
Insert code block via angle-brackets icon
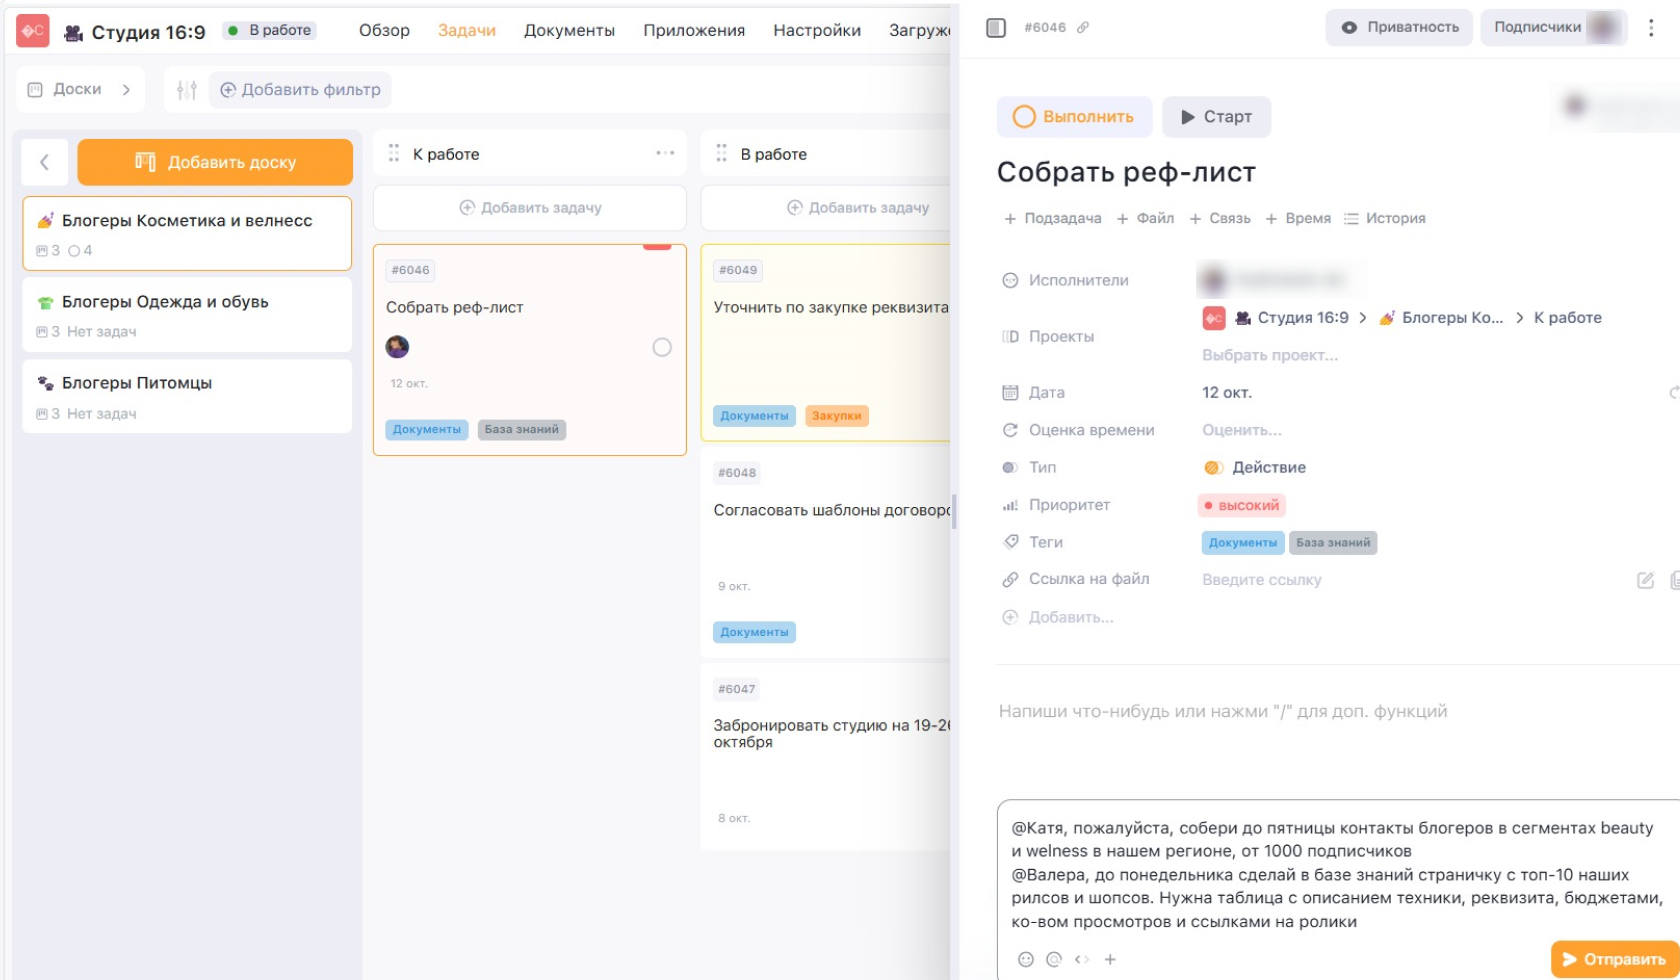(1082, 959)
